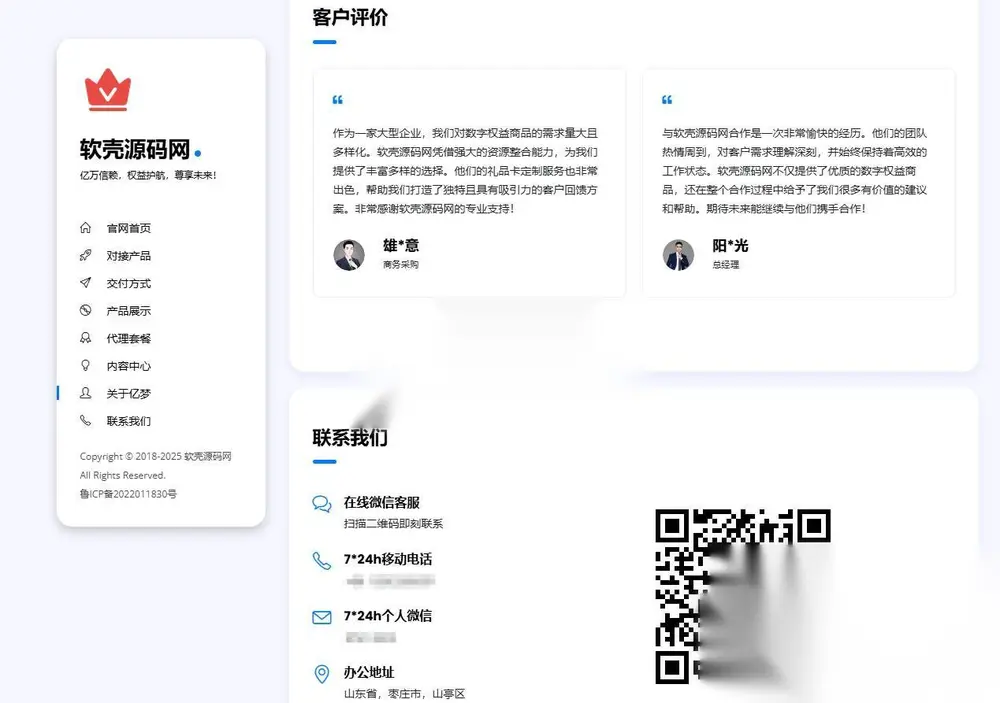Open 产品展示 menu item

[129, 311]
